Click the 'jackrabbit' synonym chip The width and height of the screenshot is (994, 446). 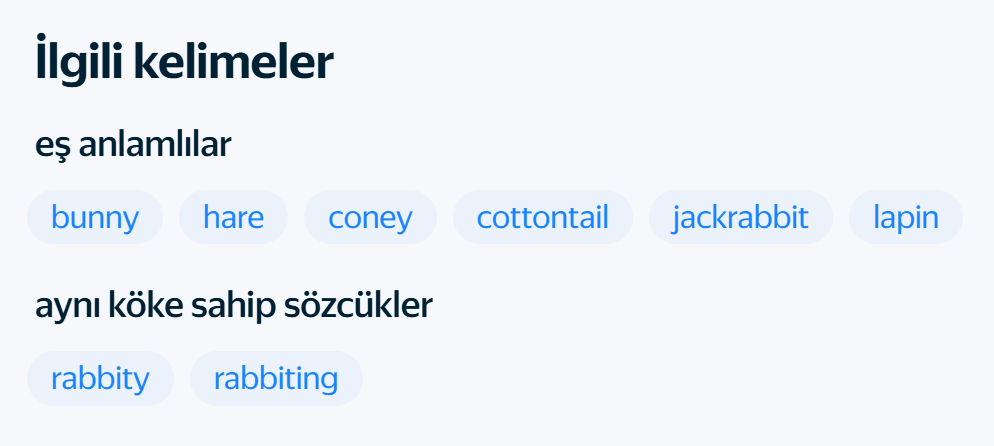click(740, 217)
